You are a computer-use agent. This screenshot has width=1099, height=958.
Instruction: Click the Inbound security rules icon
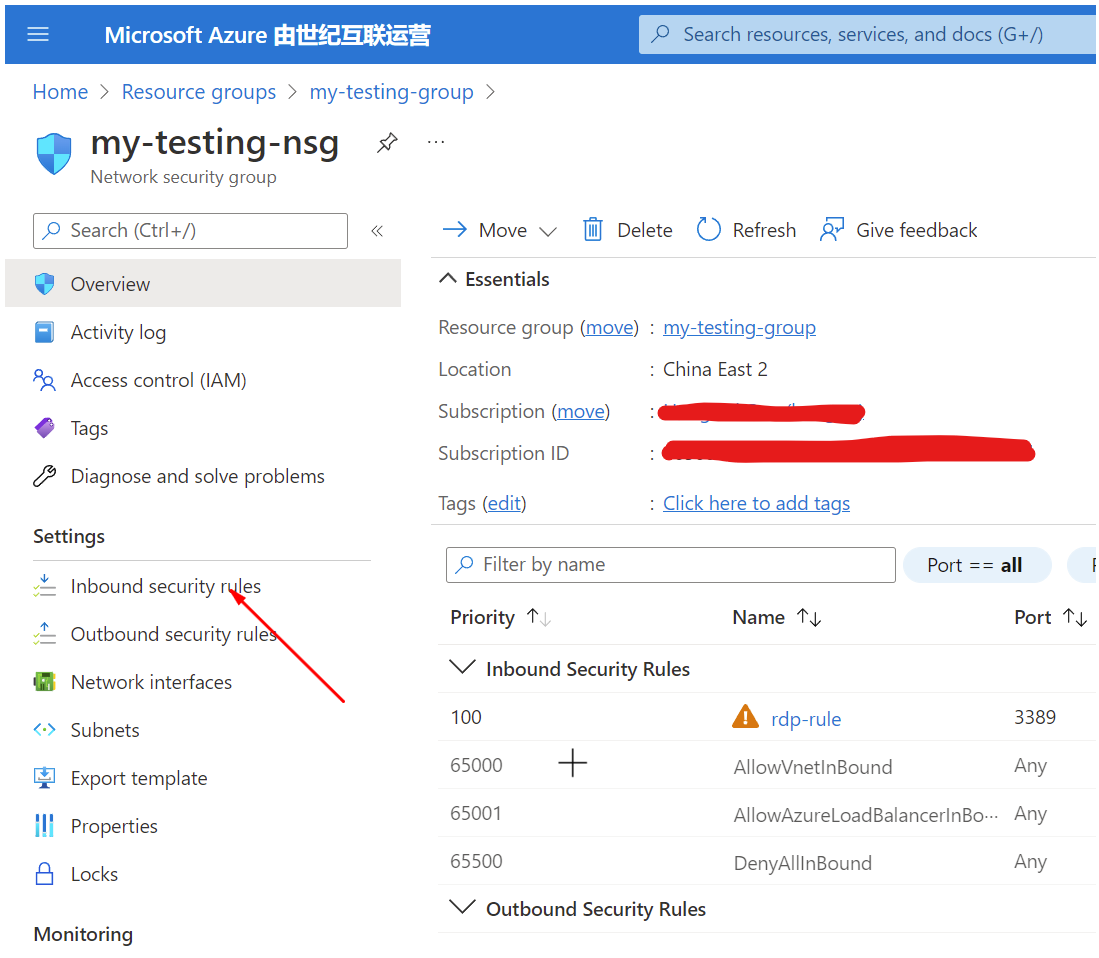tap(45, 585)
